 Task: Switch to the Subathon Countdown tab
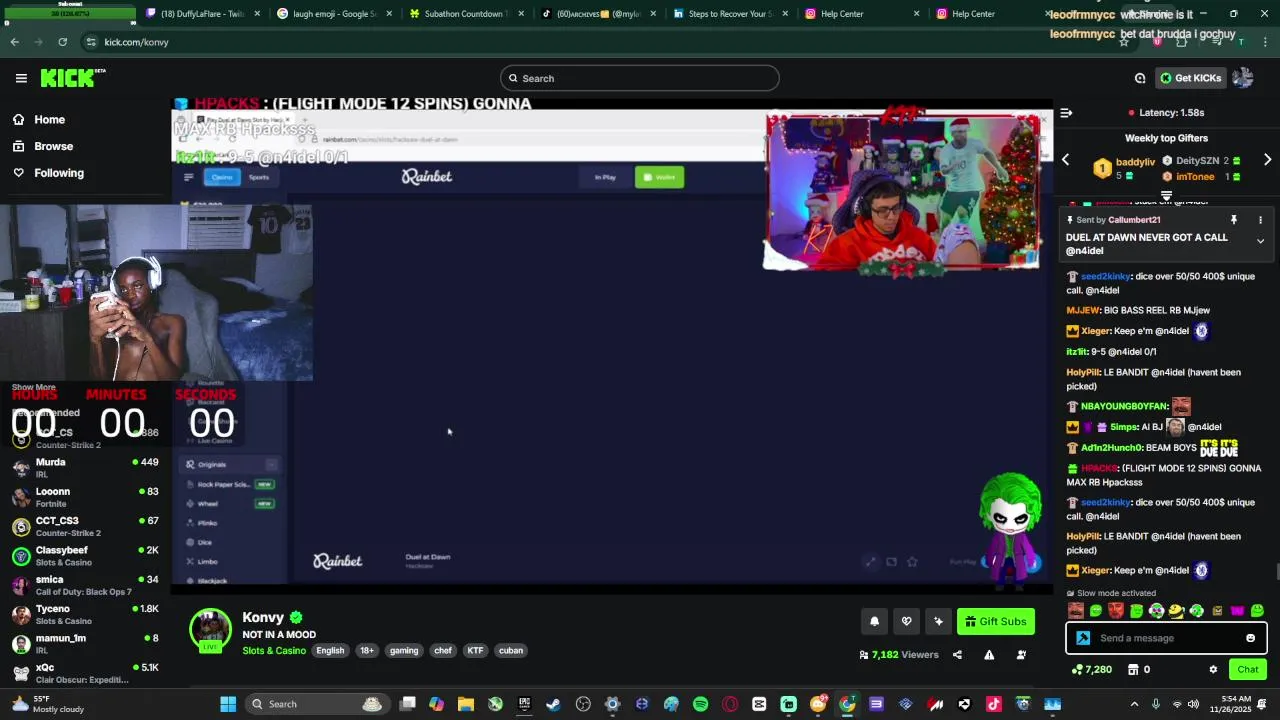(462, 14)
